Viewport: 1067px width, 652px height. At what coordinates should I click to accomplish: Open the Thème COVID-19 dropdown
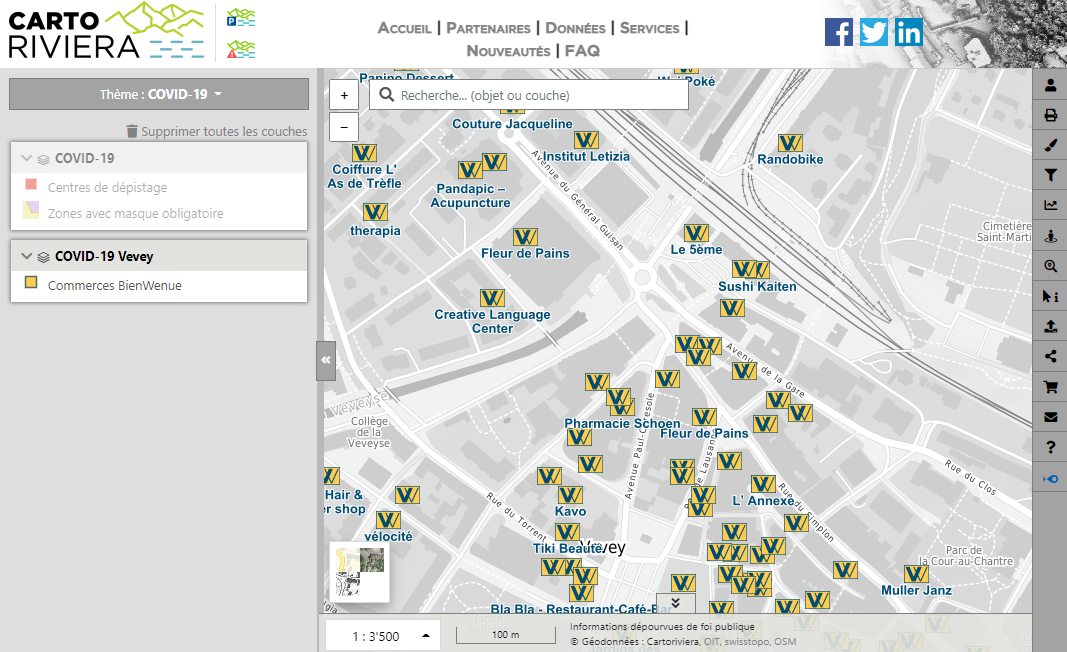[159, 94]
